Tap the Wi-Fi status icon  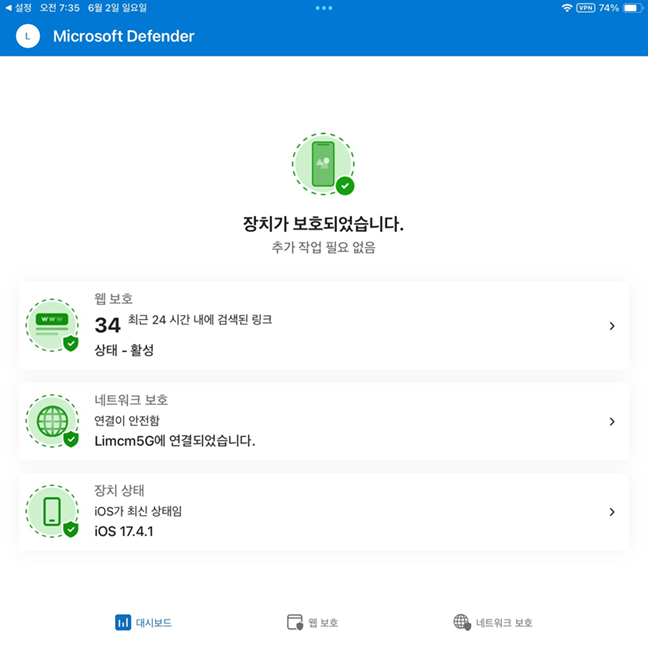(567, 8)
